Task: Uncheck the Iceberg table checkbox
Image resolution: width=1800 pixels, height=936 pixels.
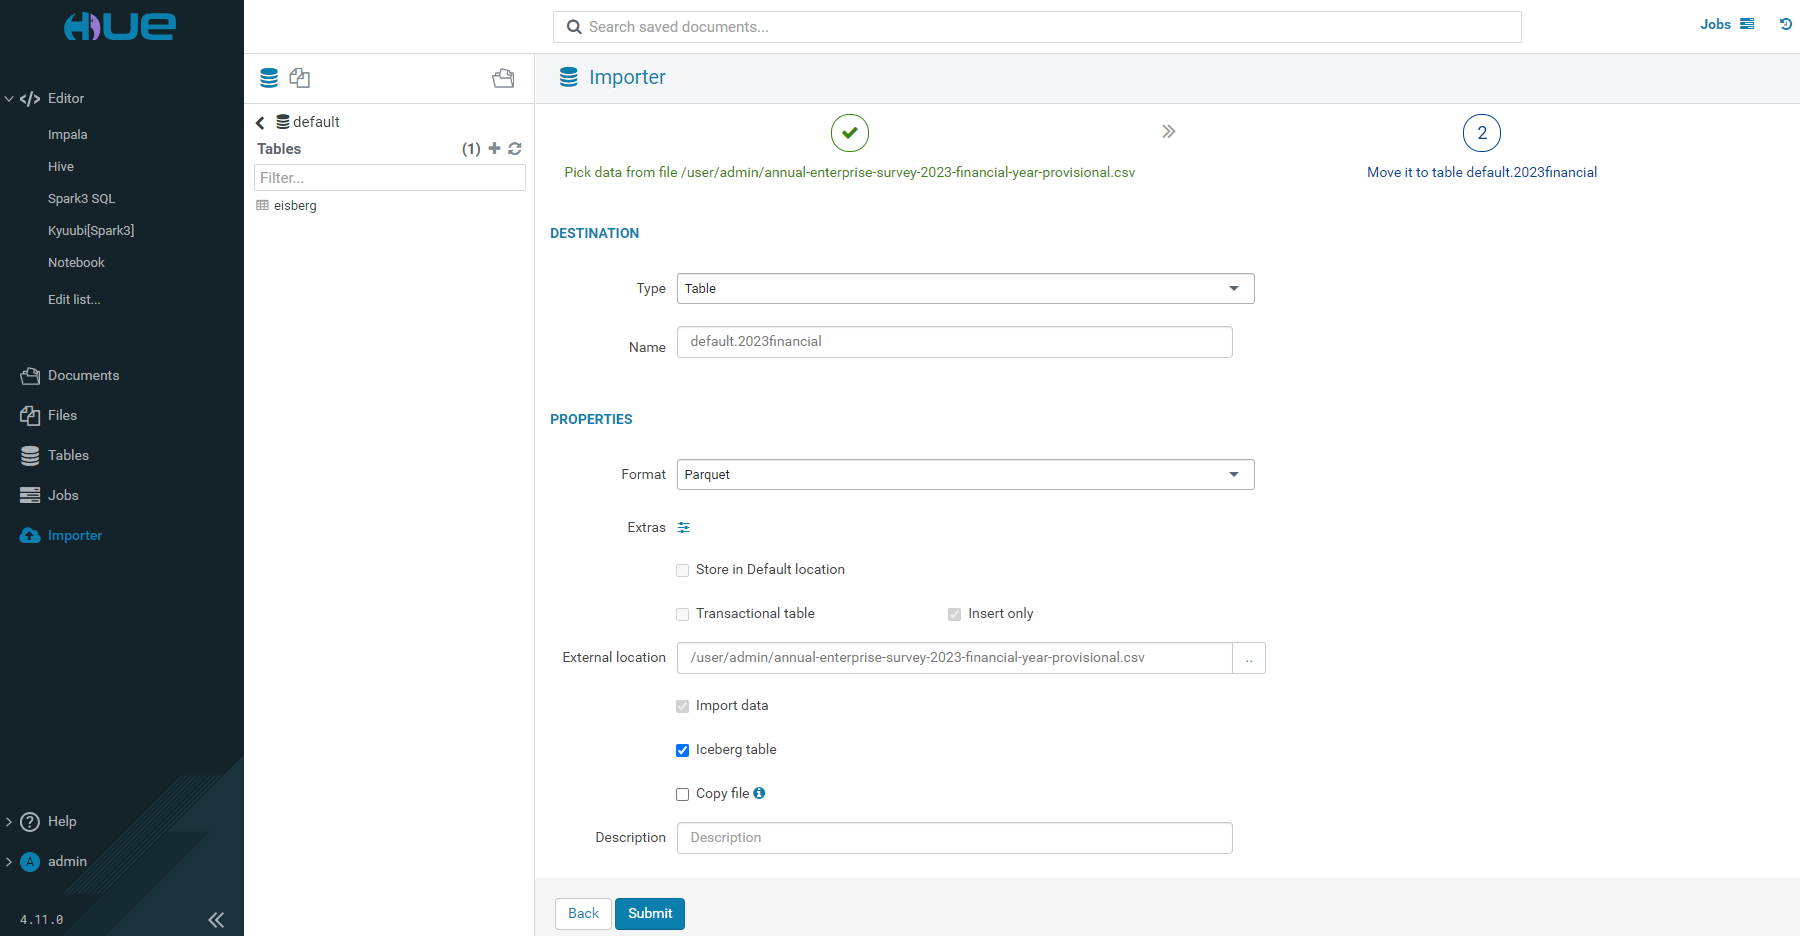Action: [x=683, y=750]
